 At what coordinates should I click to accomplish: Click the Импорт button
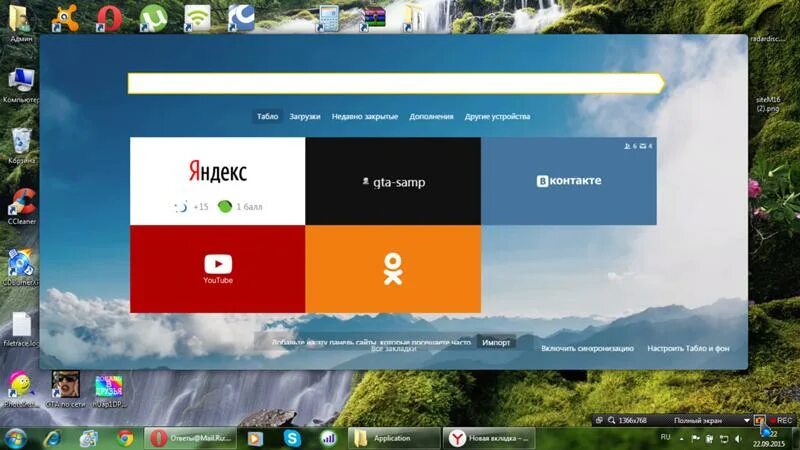click(x=496, y=342)
